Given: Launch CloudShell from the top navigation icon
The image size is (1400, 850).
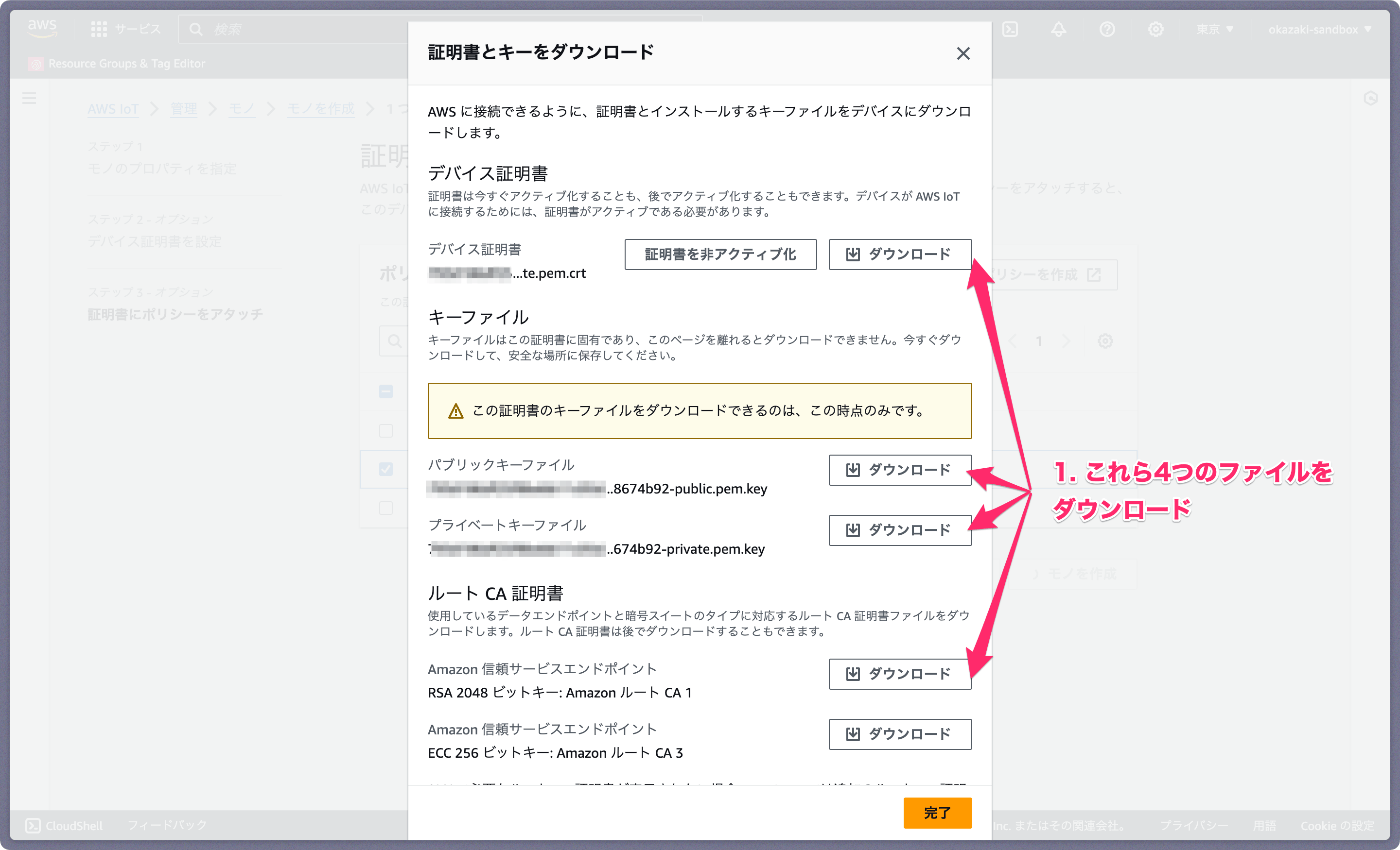Looking at the screenshot, I should (1011, 29).
